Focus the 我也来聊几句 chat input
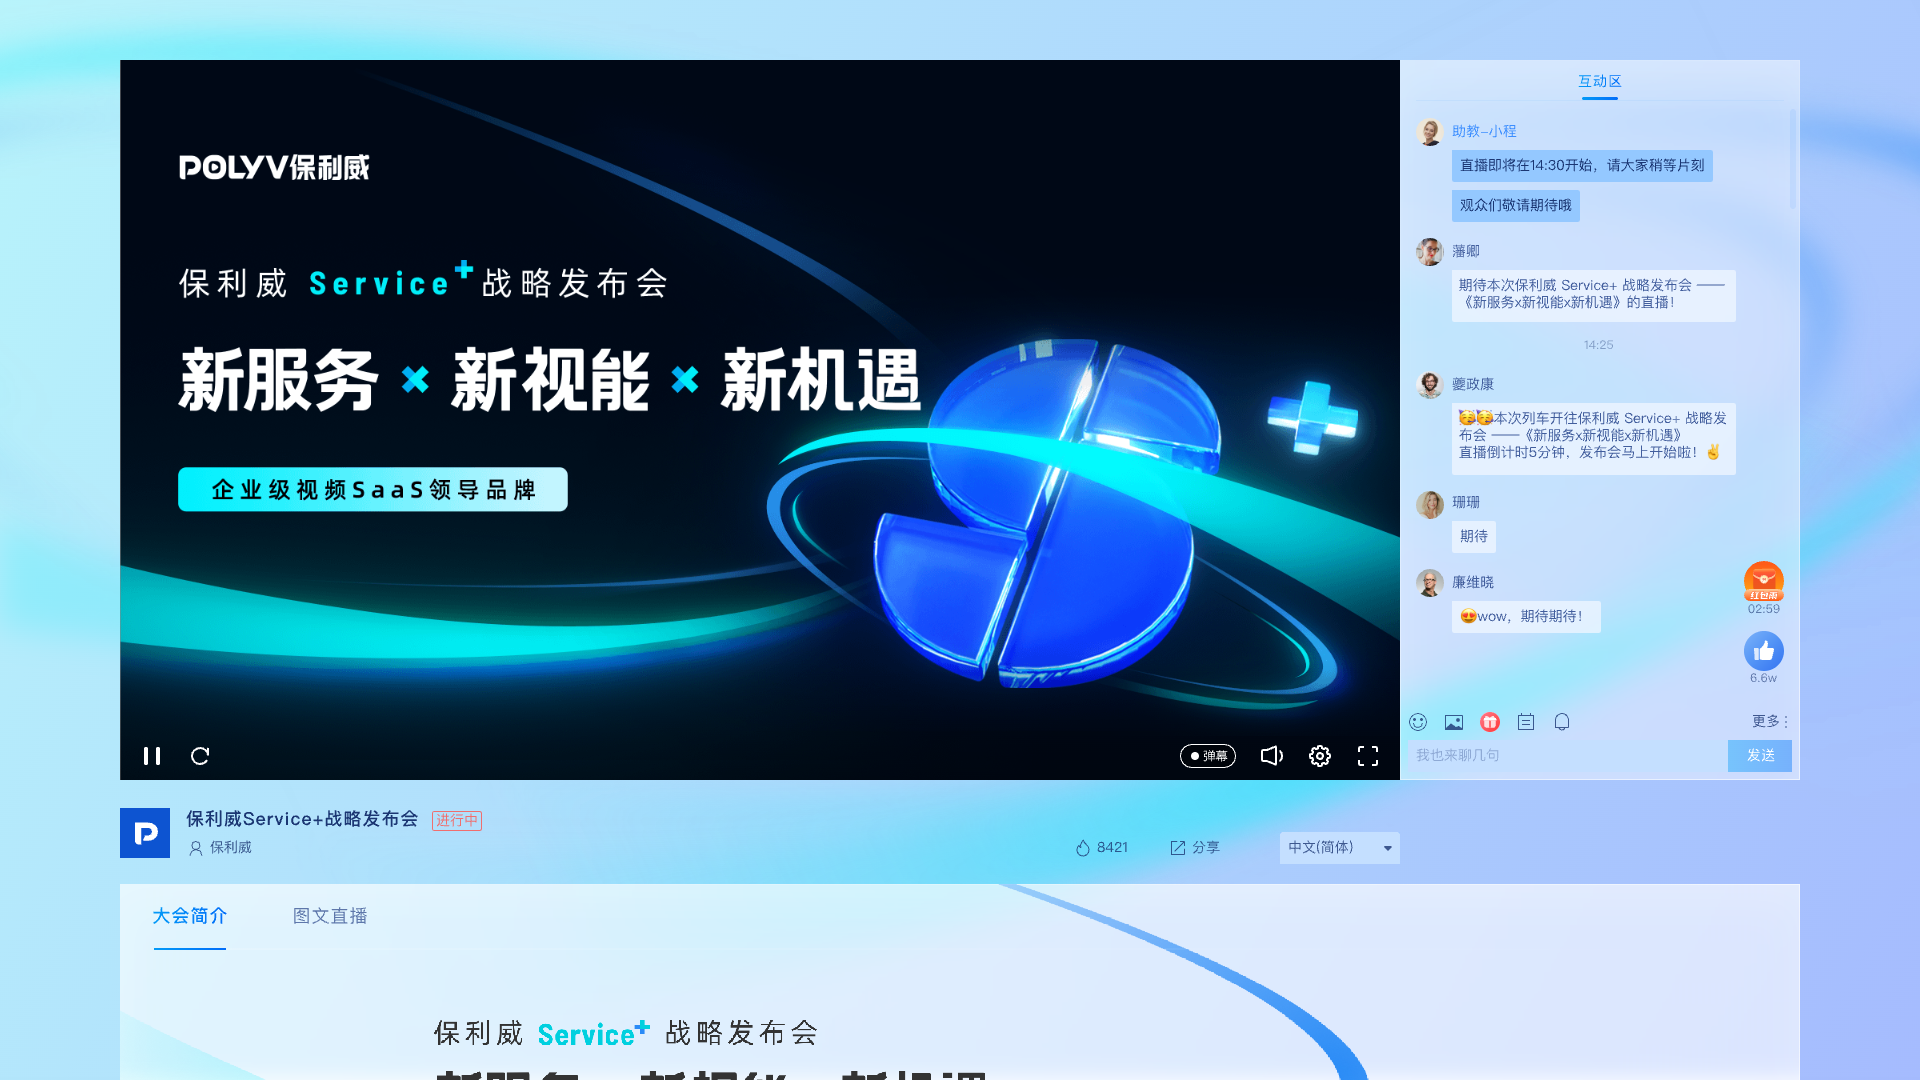Image resolution: width=1920 pixels, height=1080 pixels. pyautogui.click(x=1568, y=755)
